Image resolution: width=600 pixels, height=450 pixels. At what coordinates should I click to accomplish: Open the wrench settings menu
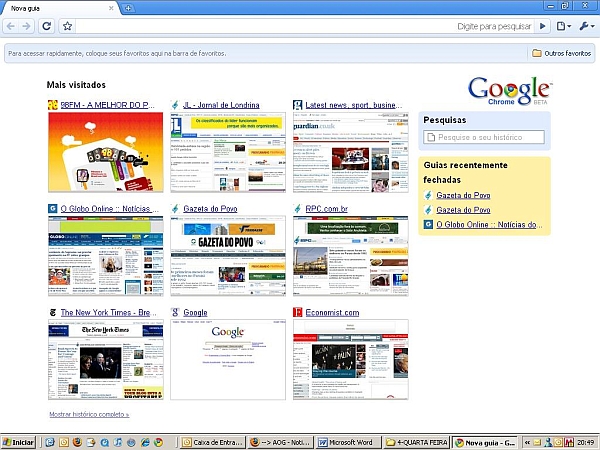[x=585, y=26]
